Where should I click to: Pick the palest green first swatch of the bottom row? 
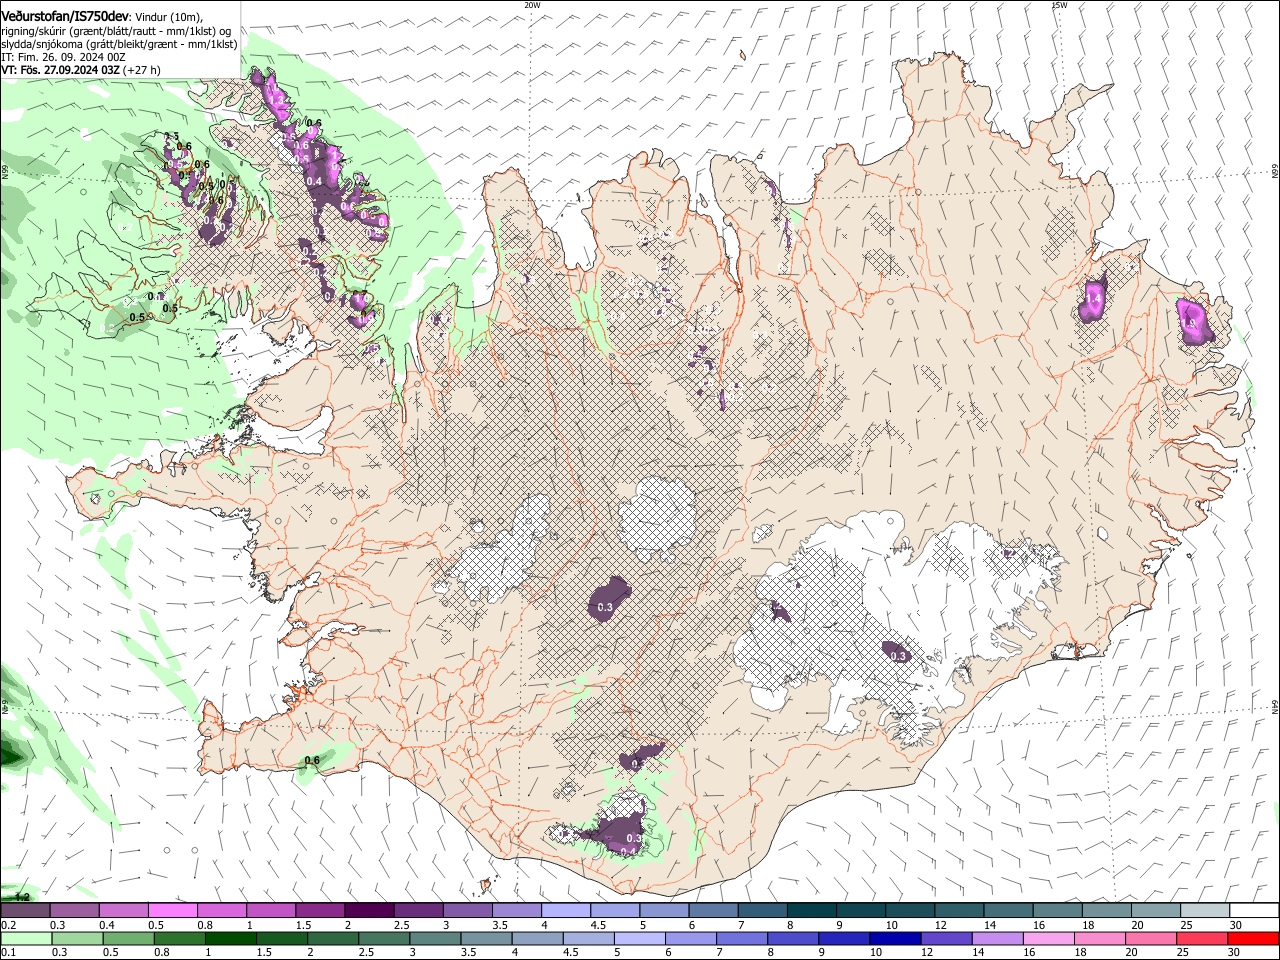pos(26,938)
